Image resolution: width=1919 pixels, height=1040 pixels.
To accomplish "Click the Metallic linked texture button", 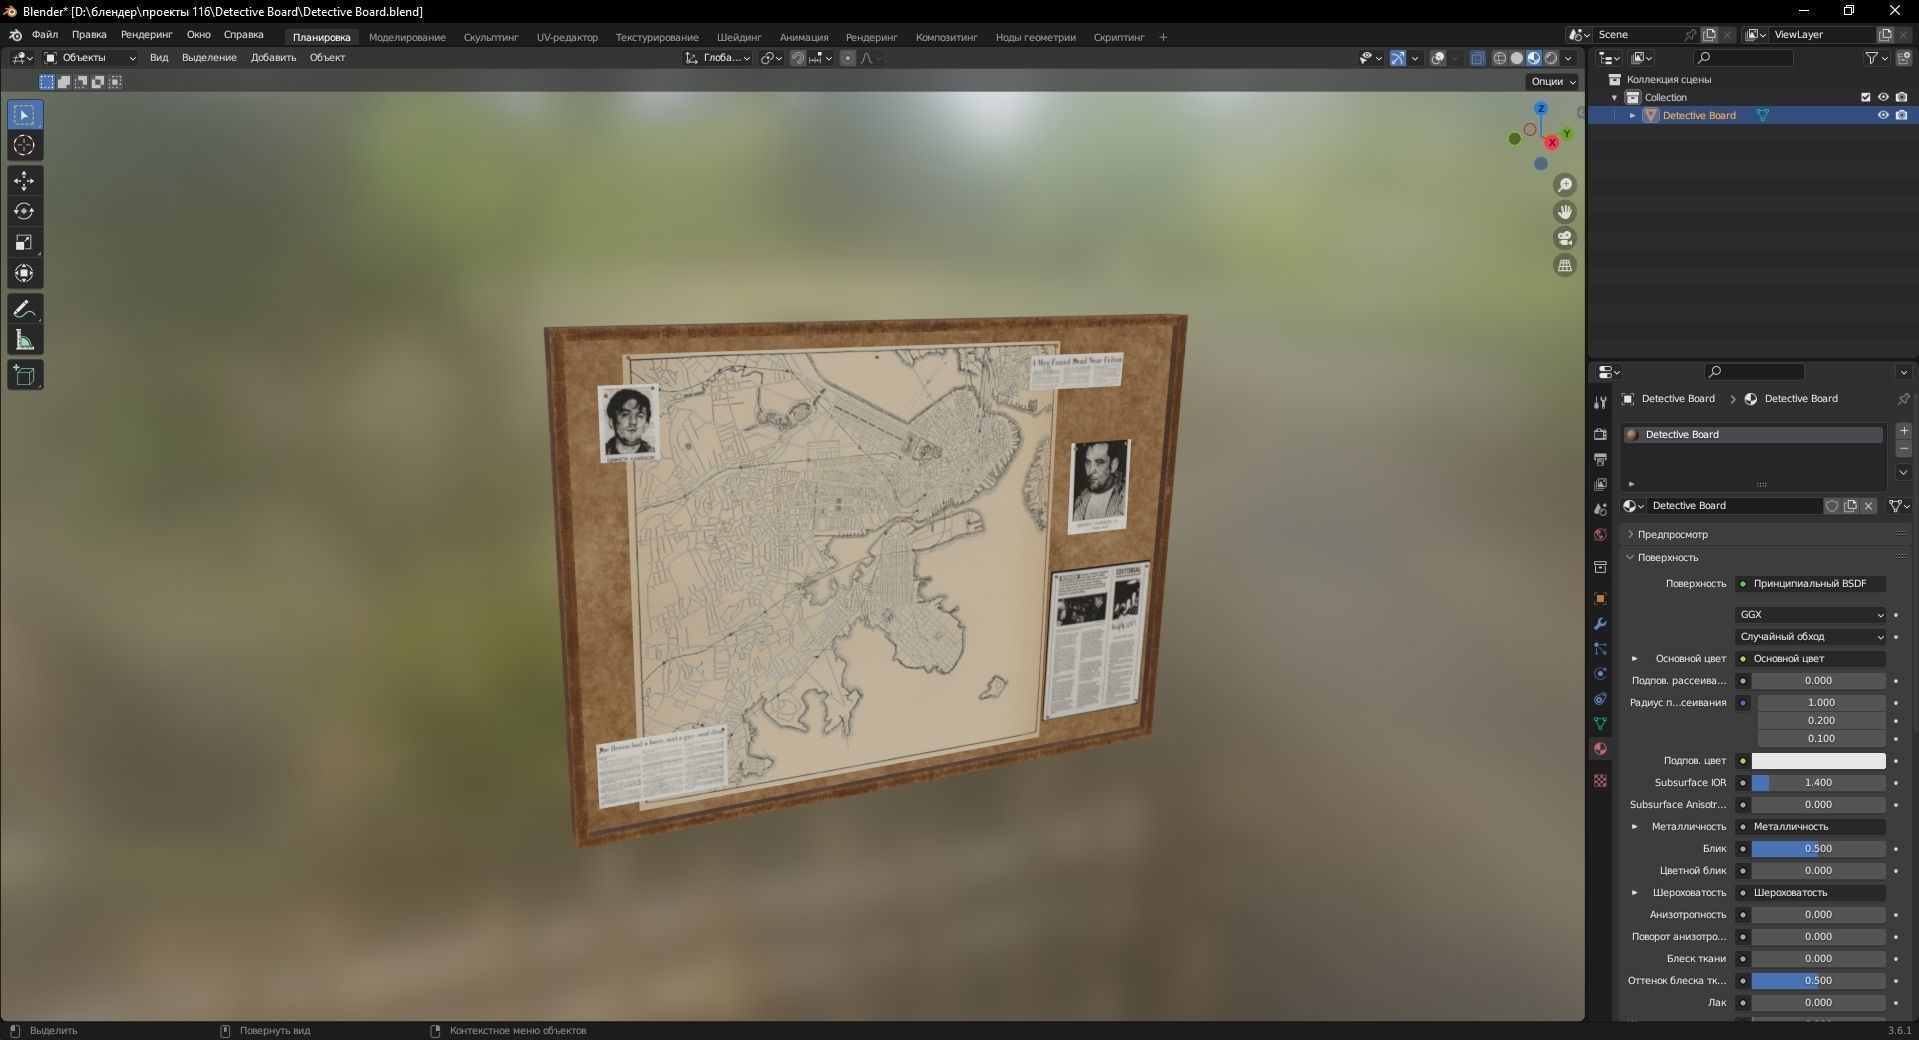I will [x=1811, y=827].
